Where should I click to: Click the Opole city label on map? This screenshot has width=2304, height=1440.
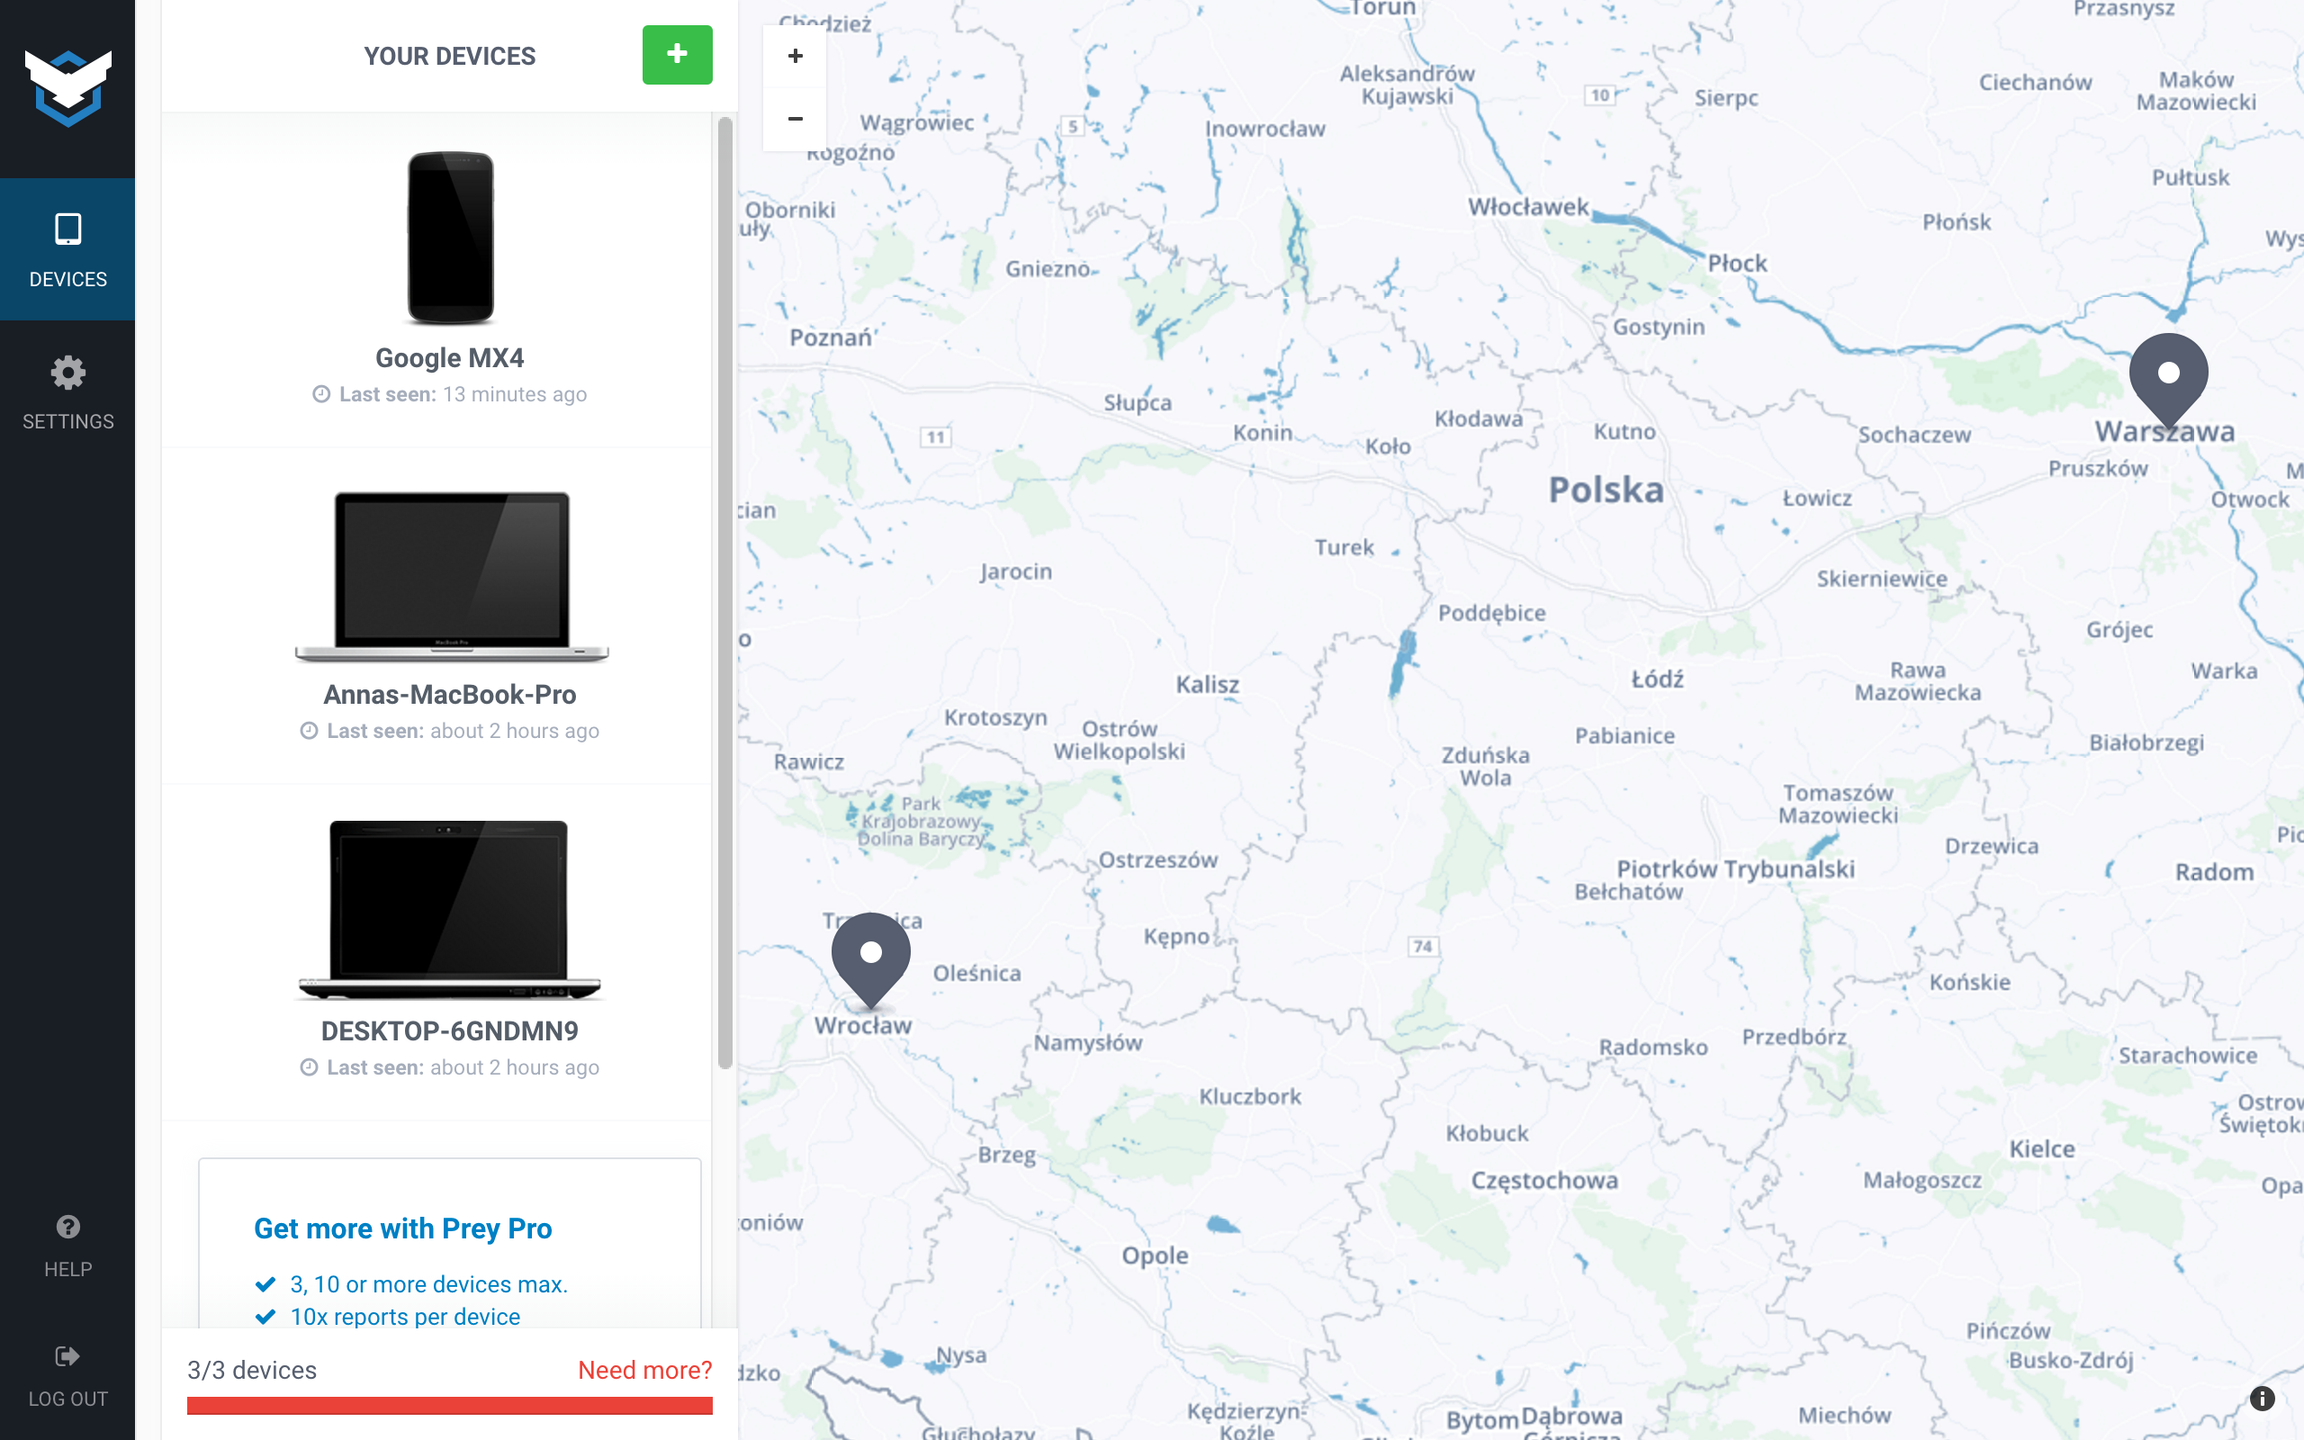1155,1256
